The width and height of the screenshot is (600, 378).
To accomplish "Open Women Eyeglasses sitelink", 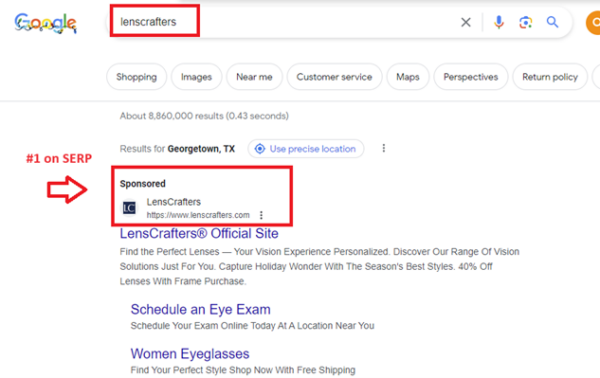I will tap(190, 354).
